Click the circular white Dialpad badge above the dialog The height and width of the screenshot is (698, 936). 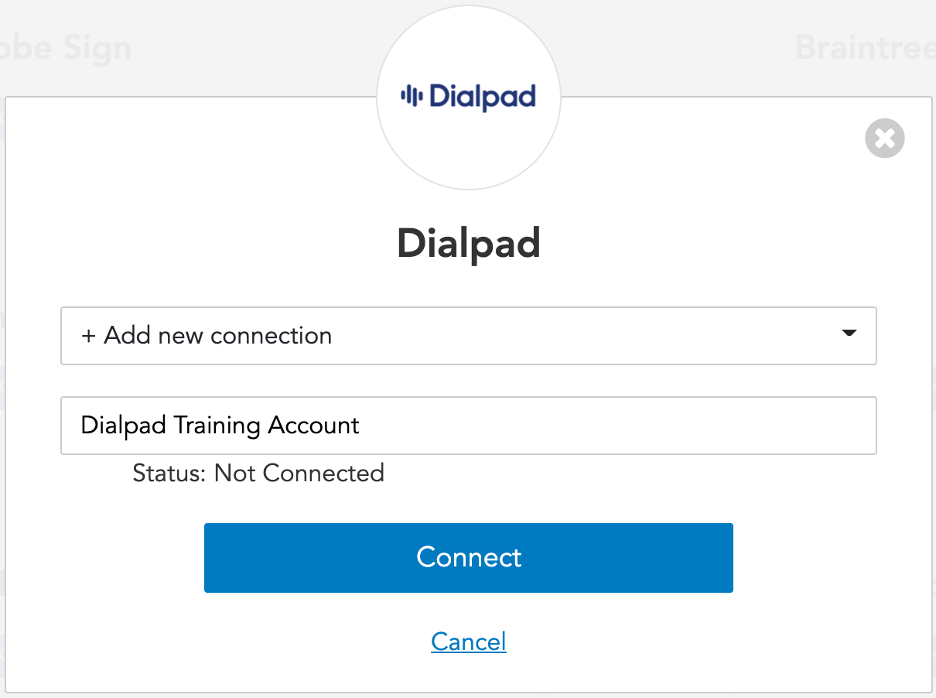coord(468,96)
